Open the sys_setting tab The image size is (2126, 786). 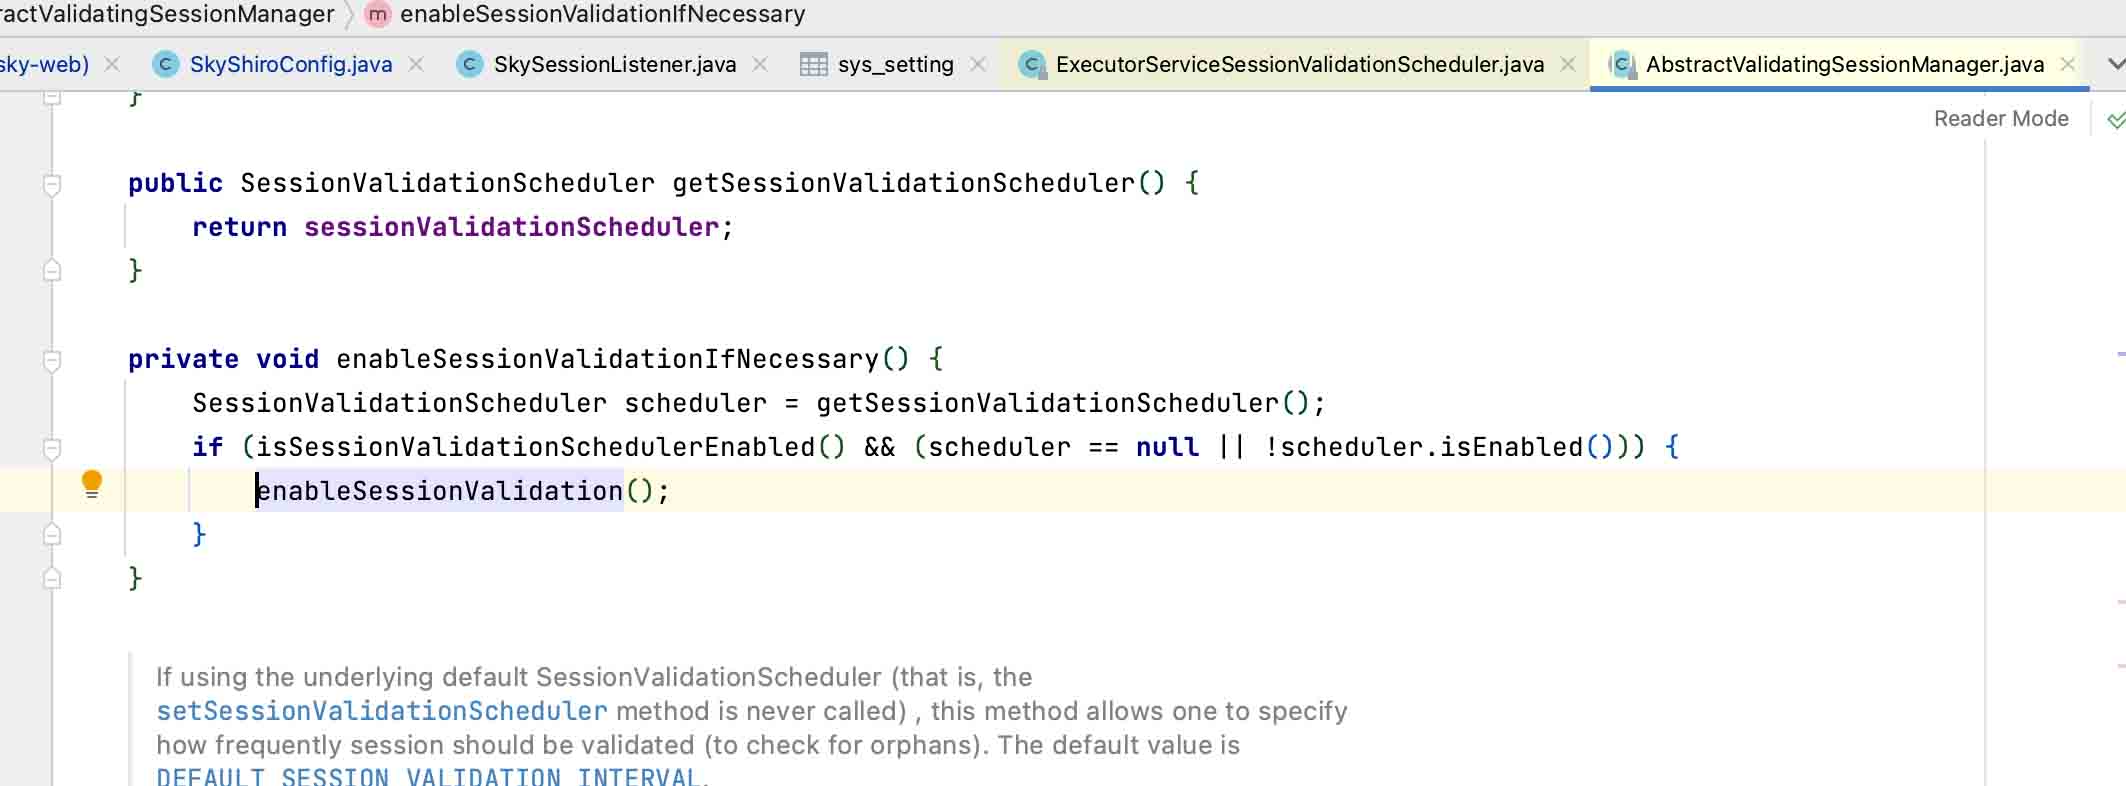(x=895, y=65)
